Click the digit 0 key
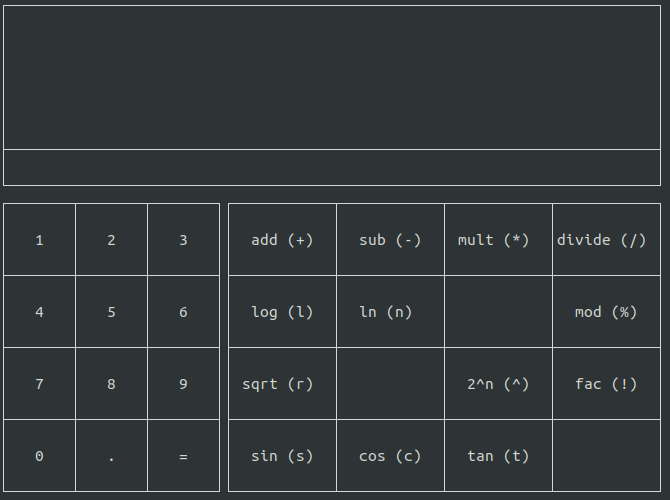Screen dimensions: 670x500 [x=39, y=456]
